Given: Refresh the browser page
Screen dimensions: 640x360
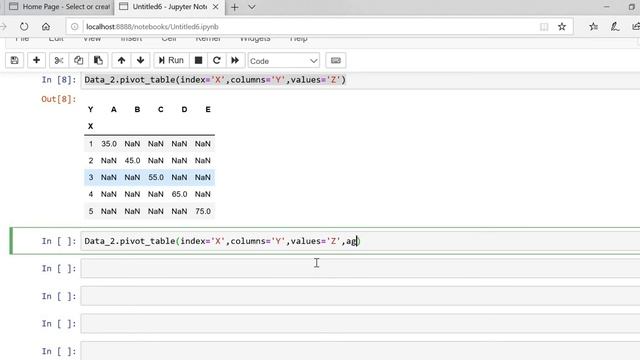Looking at the screenshot, I should coord(24,27).
